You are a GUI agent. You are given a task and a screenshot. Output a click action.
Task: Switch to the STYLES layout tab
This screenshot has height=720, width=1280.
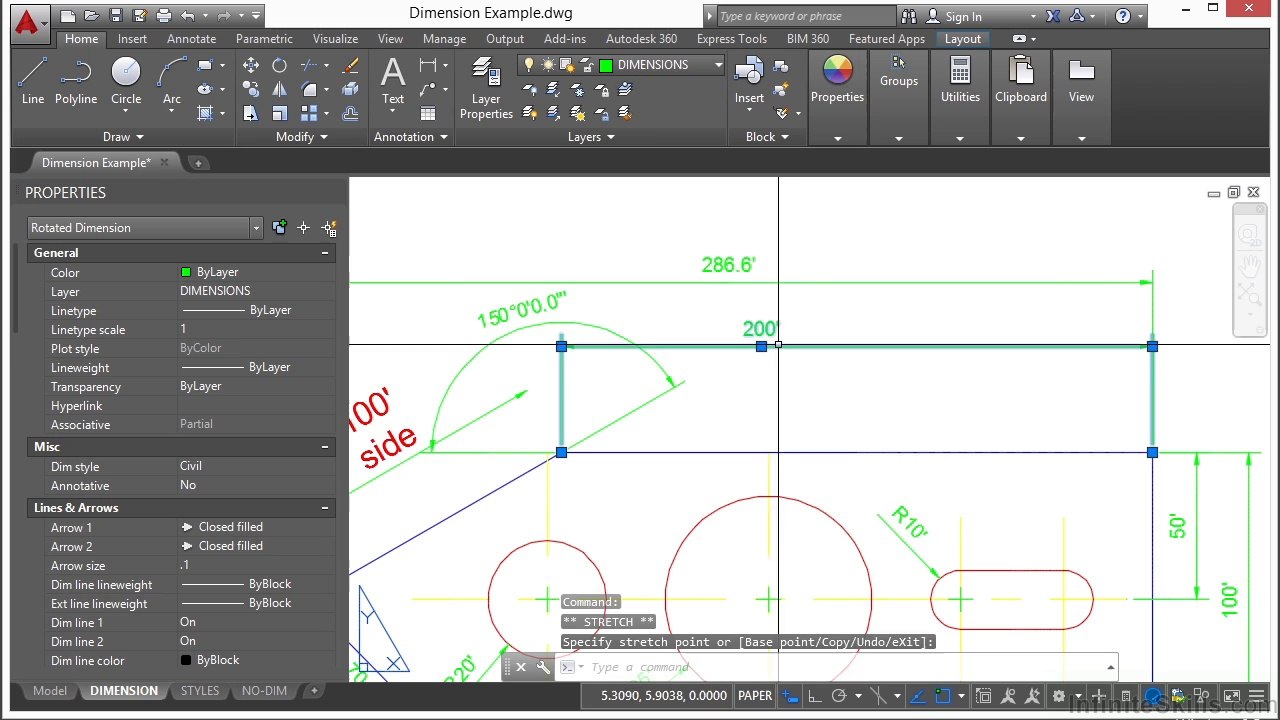[200, 691]
